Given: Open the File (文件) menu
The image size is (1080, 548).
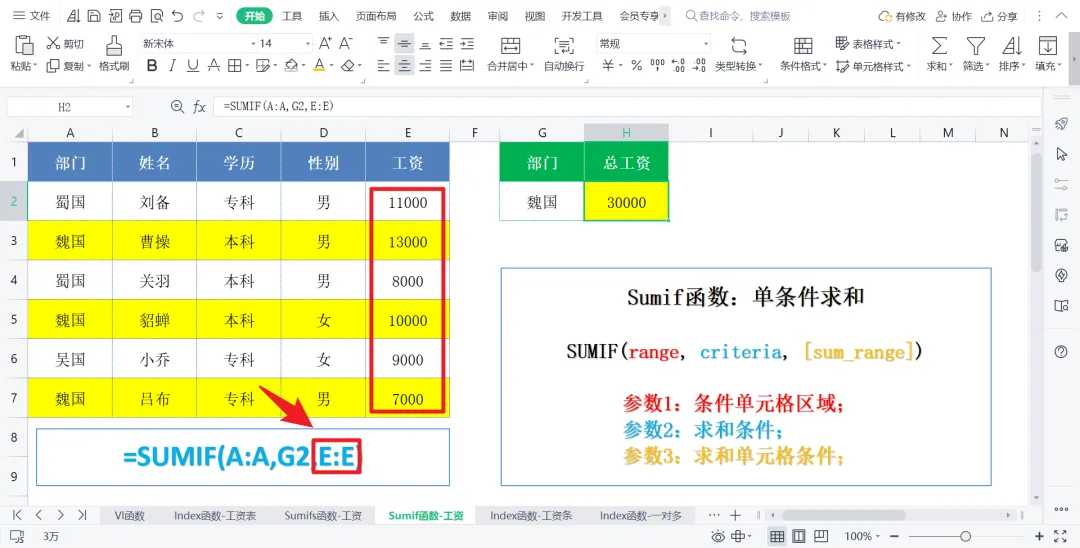Looking at the screenshot, I should point(32,16).
